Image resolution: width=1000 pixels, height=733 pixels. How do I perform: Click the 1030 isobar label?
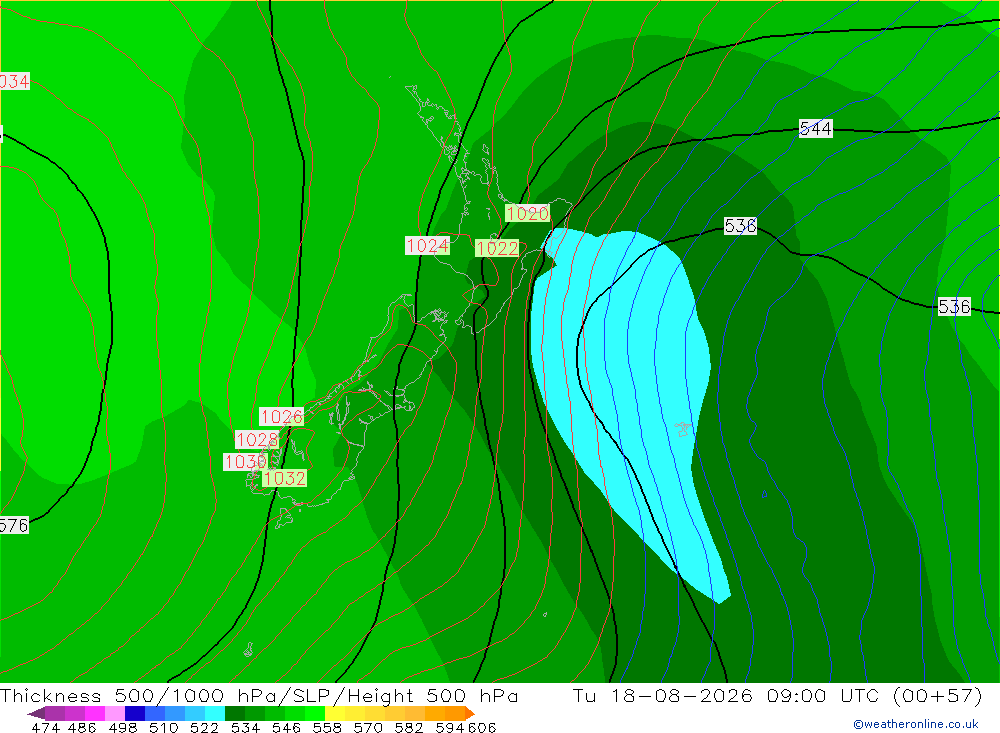pos(245,461)
